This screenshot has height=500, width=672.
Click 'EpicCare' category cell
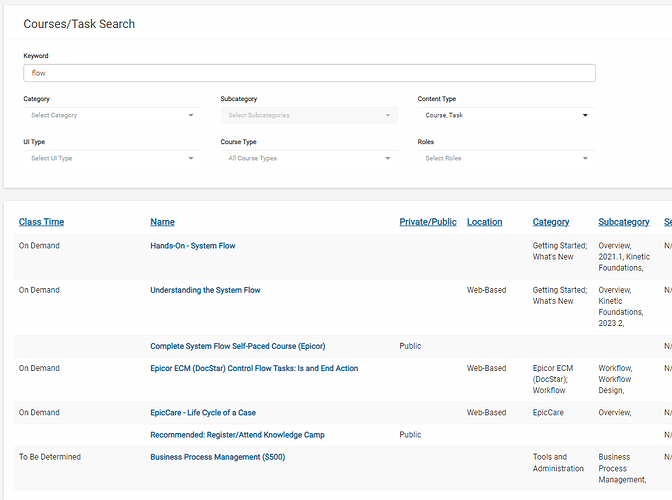click(548, 413)
